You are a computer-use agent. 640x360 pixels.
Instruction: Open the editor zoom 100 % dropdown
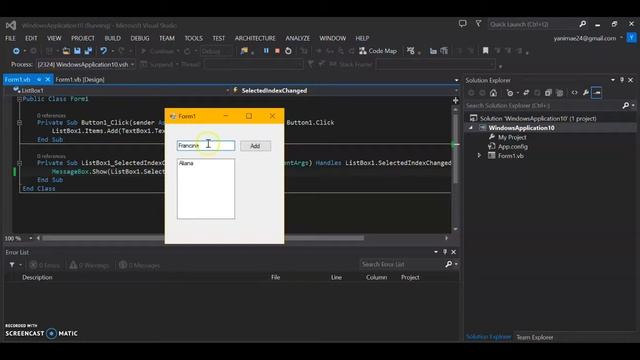pos(31,238)
